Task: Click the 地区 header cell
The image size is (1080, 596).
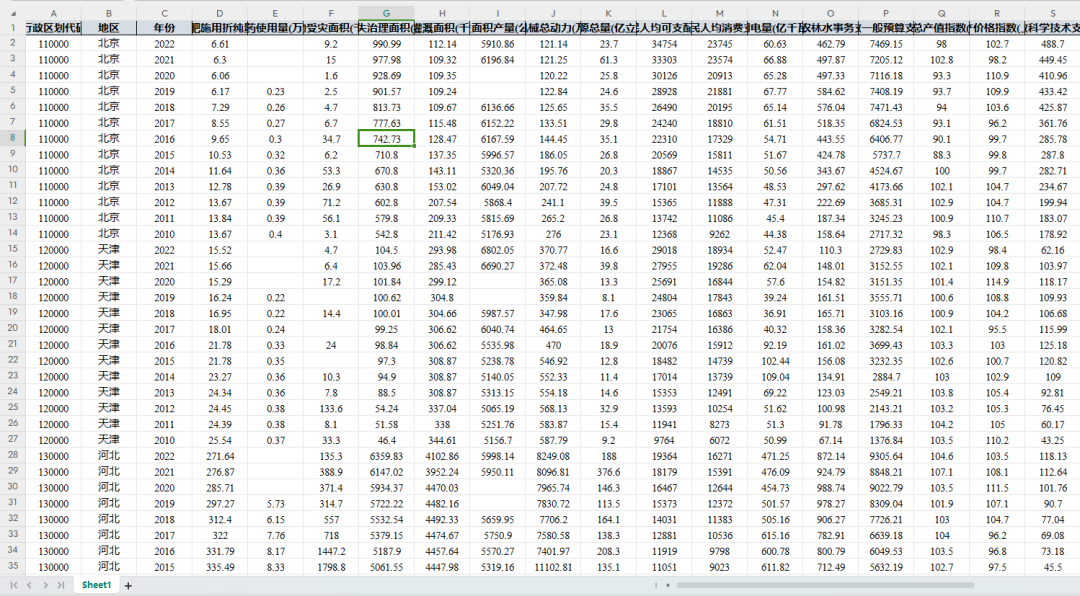Action: 109,28
